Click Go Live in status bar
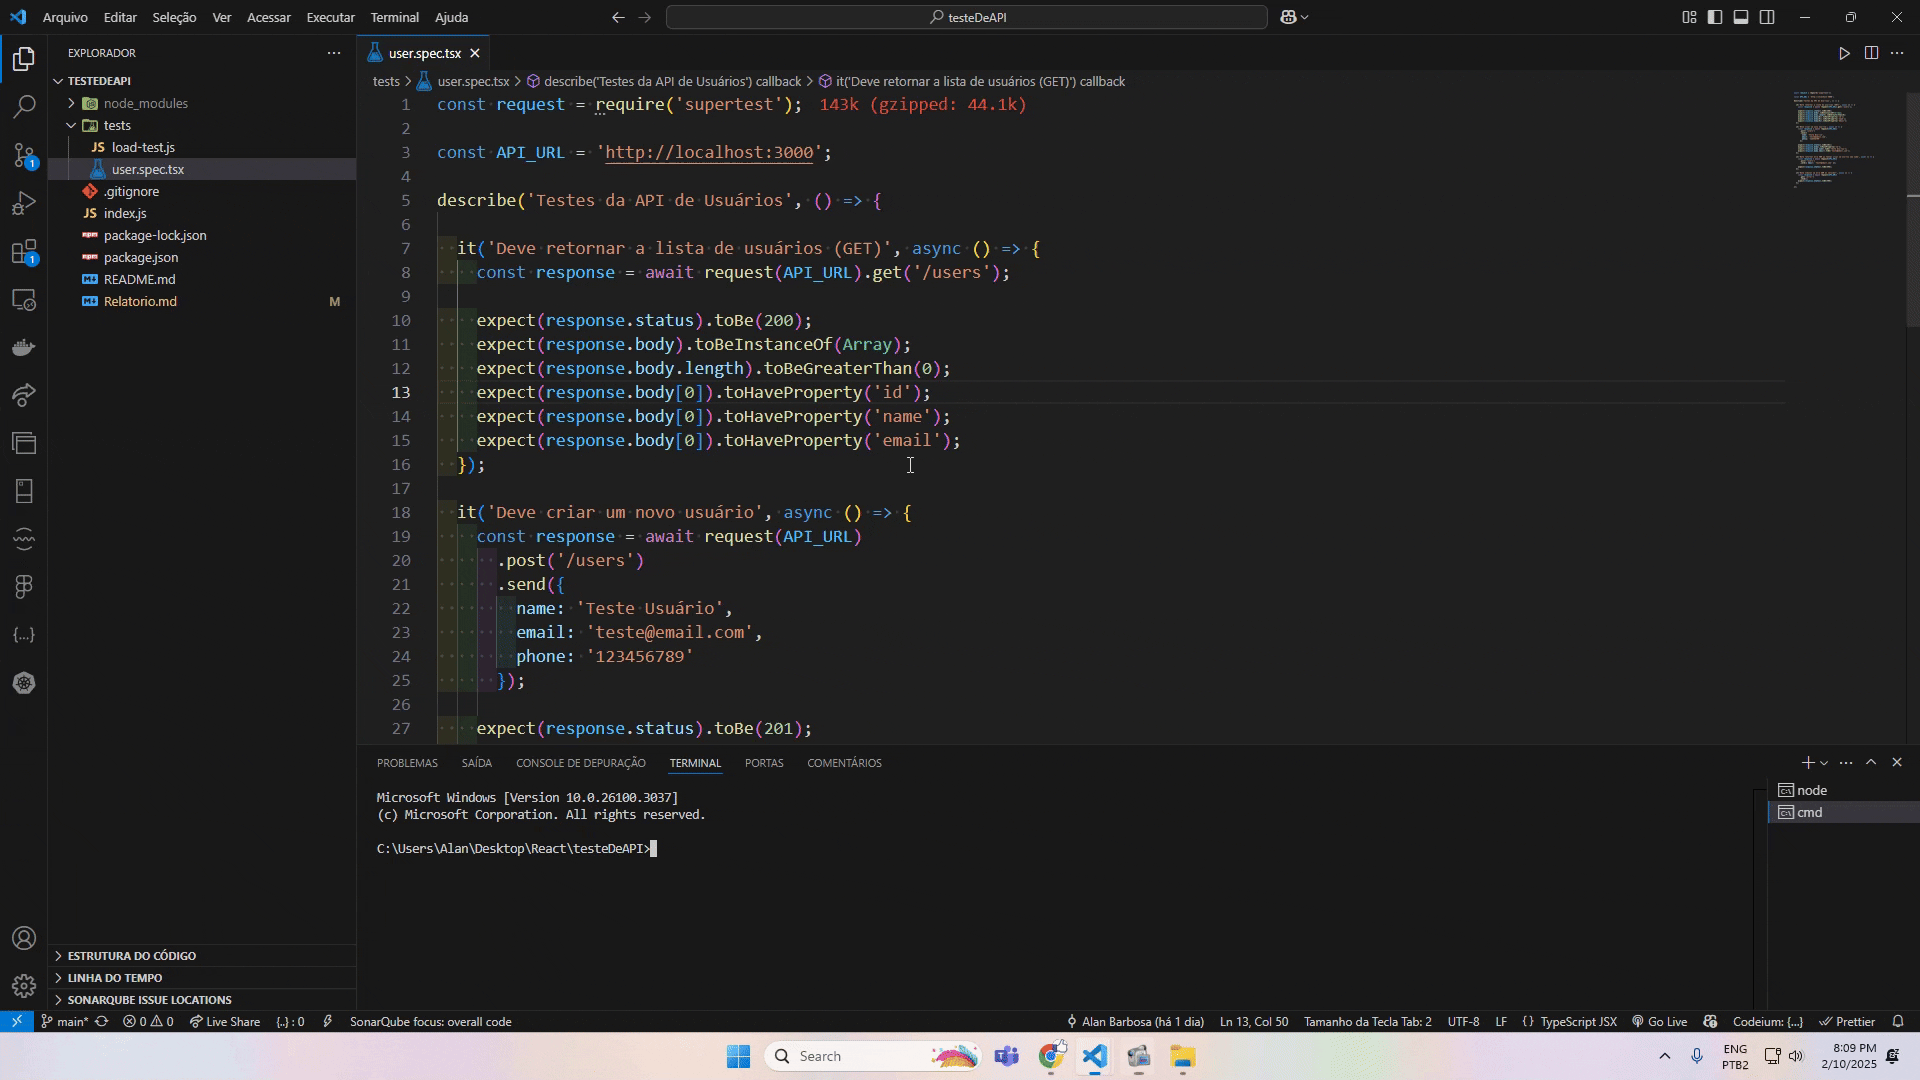Screen dimensions: 1920x1080 [1659, 1022]
